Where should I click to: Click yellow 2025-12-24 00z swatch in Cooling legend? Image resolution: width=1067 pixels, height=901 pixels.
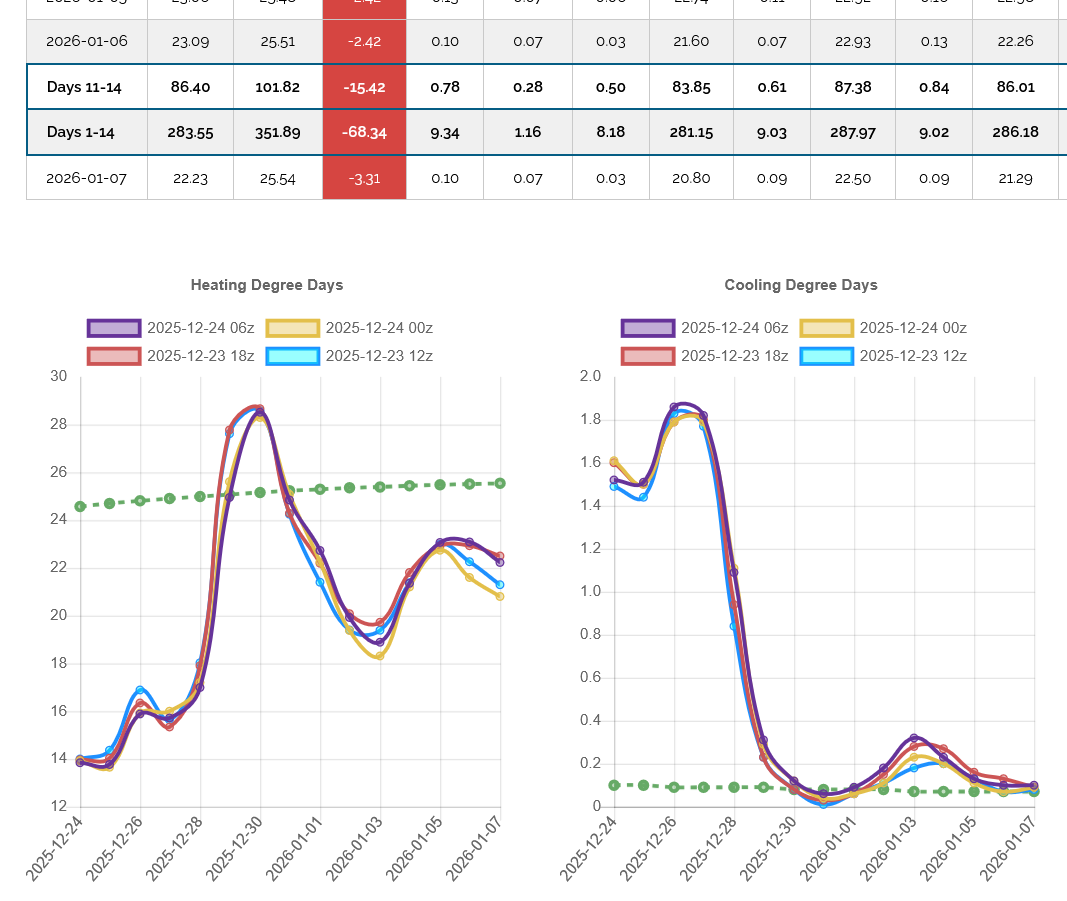pos(826,328)
